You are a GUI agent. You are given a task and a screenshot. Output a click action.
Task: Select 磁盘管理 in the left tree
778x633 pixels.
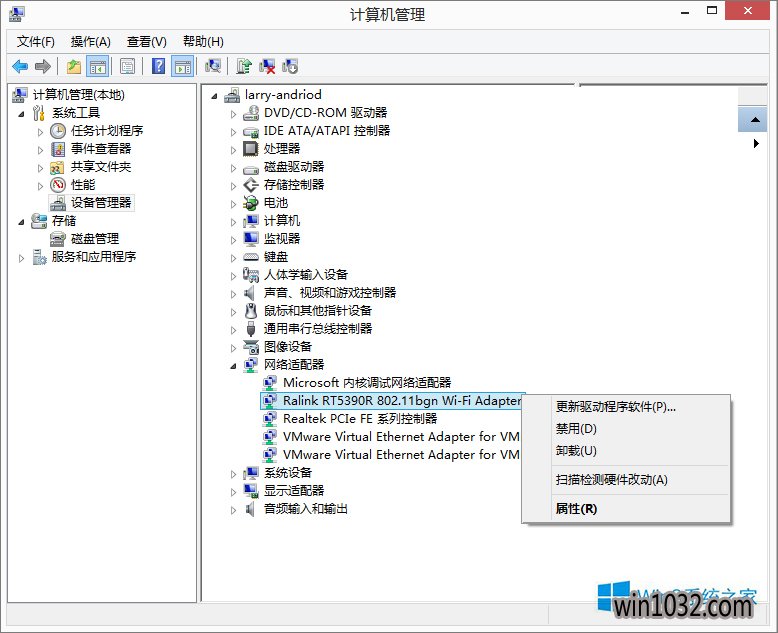[94, 239]
